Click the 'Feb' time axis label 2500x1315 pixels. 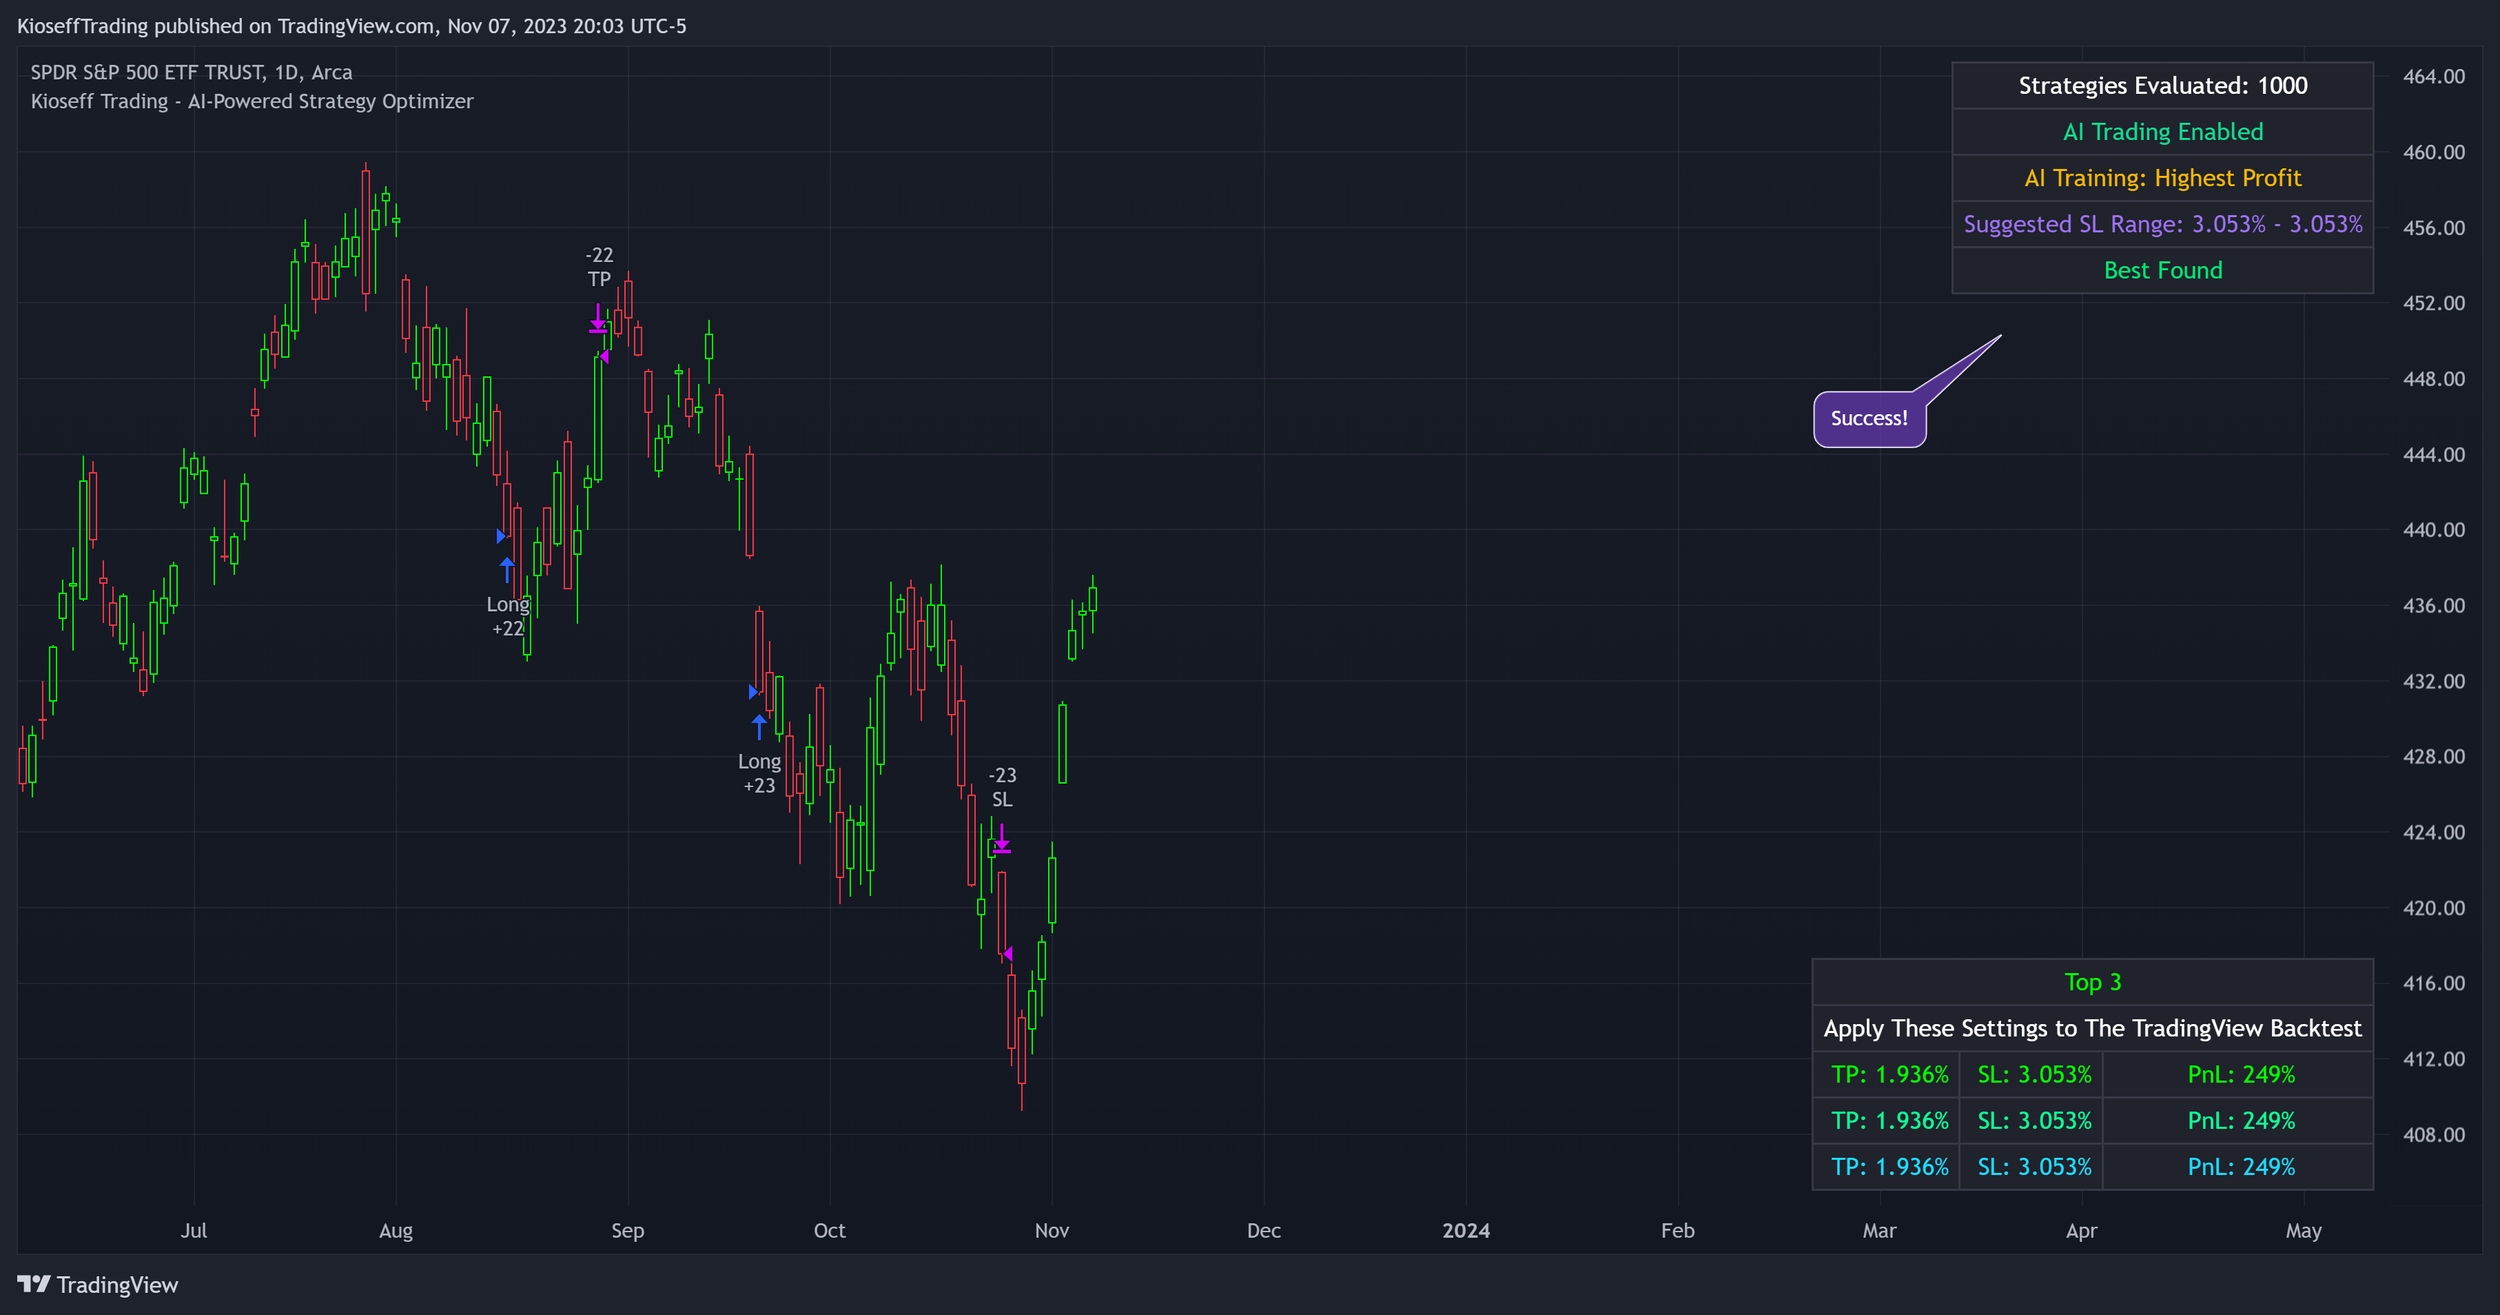pyautogui.click(x=1678, y=1231)
